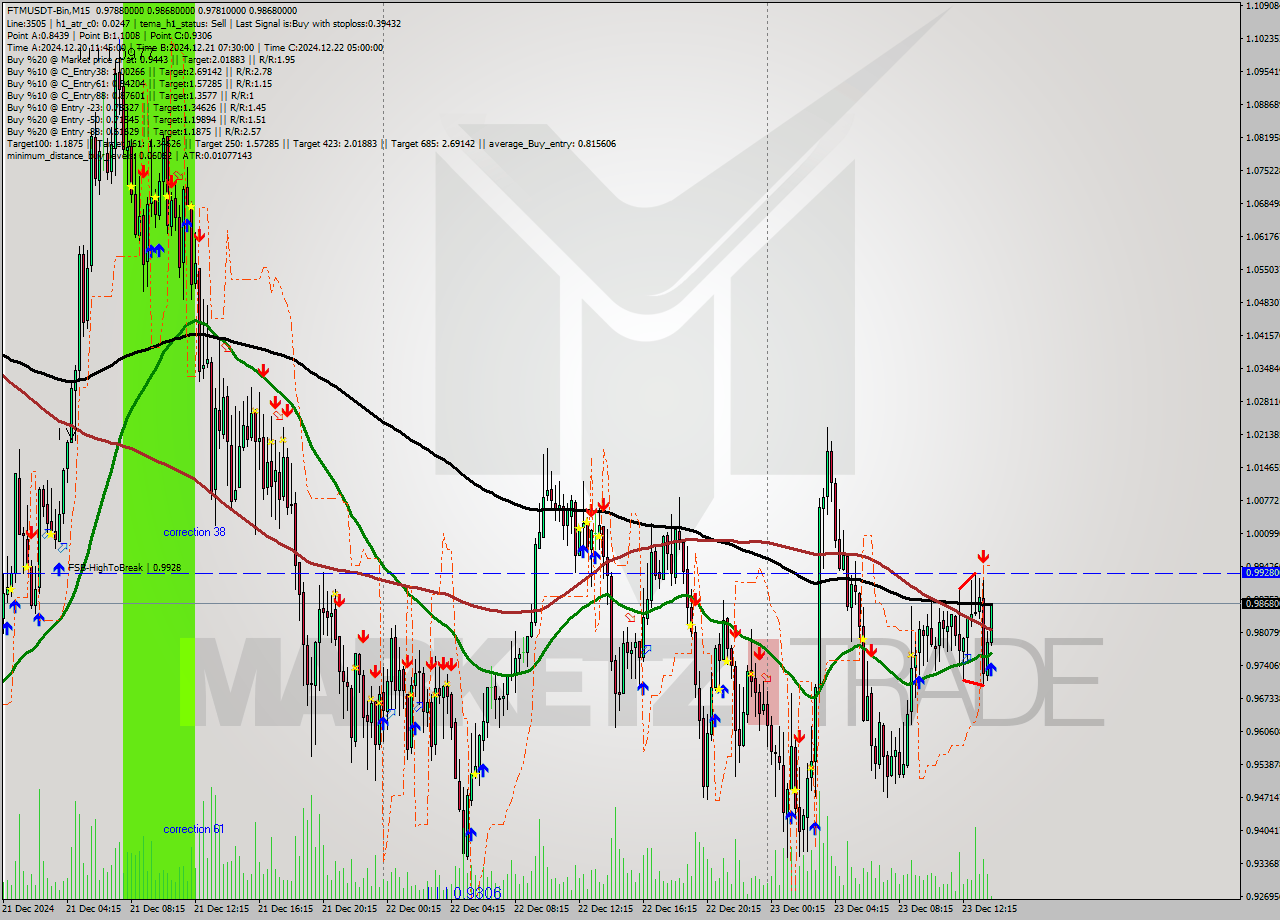Click the '23 Dec 04:15' time label
1280x920 pixels.
point(861,909)
